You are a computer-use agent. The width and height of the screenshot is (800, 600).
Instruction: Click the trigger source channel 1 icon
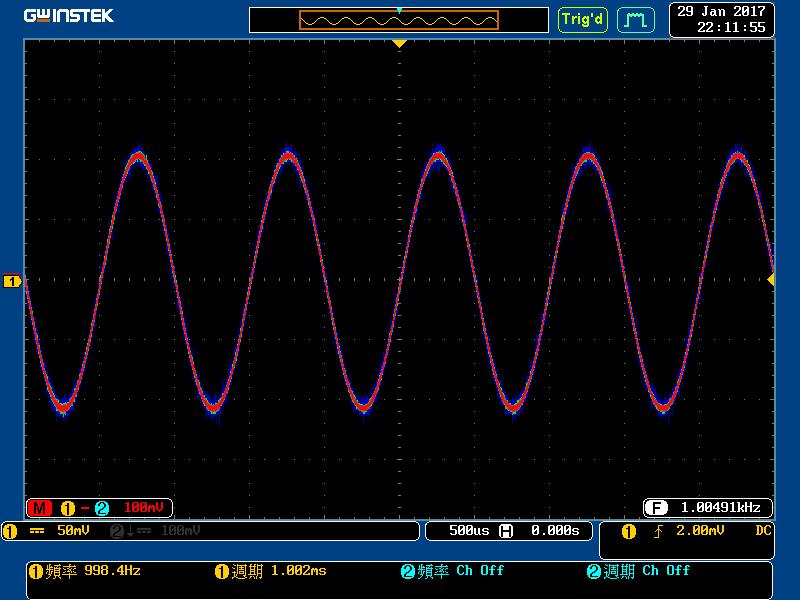pyautogui.click(x=629, y=532)
